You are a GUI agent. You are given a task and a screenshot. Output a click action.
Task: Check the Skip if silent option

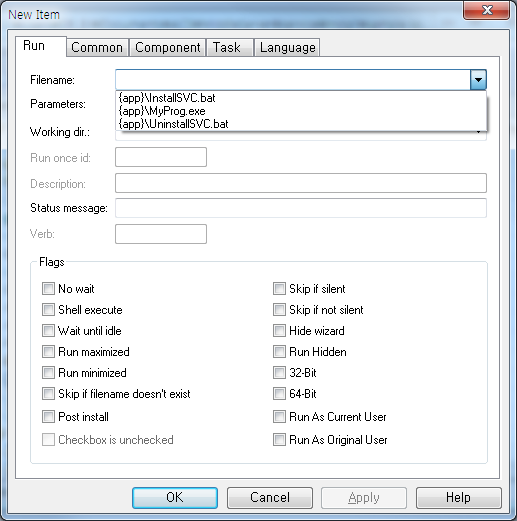pos(279,289)
